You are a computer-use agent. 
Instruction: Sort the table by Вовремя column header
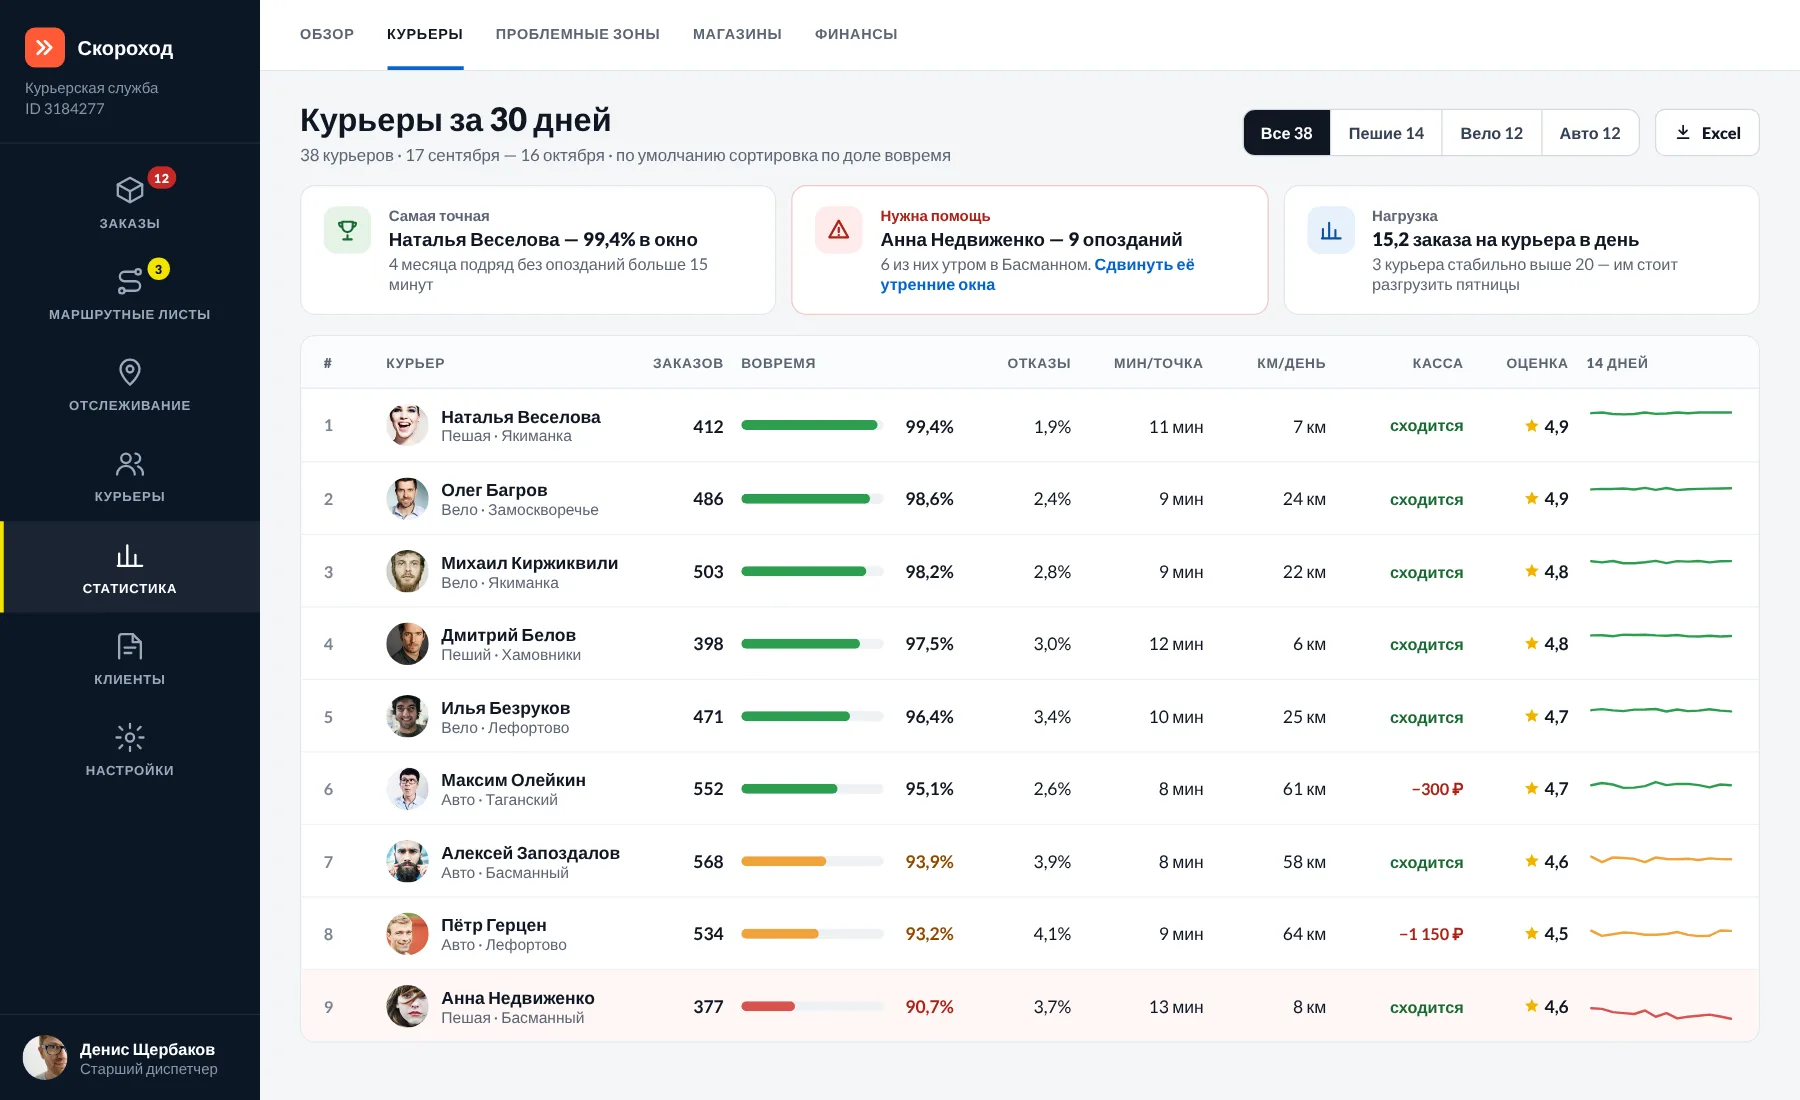[778, 363]
